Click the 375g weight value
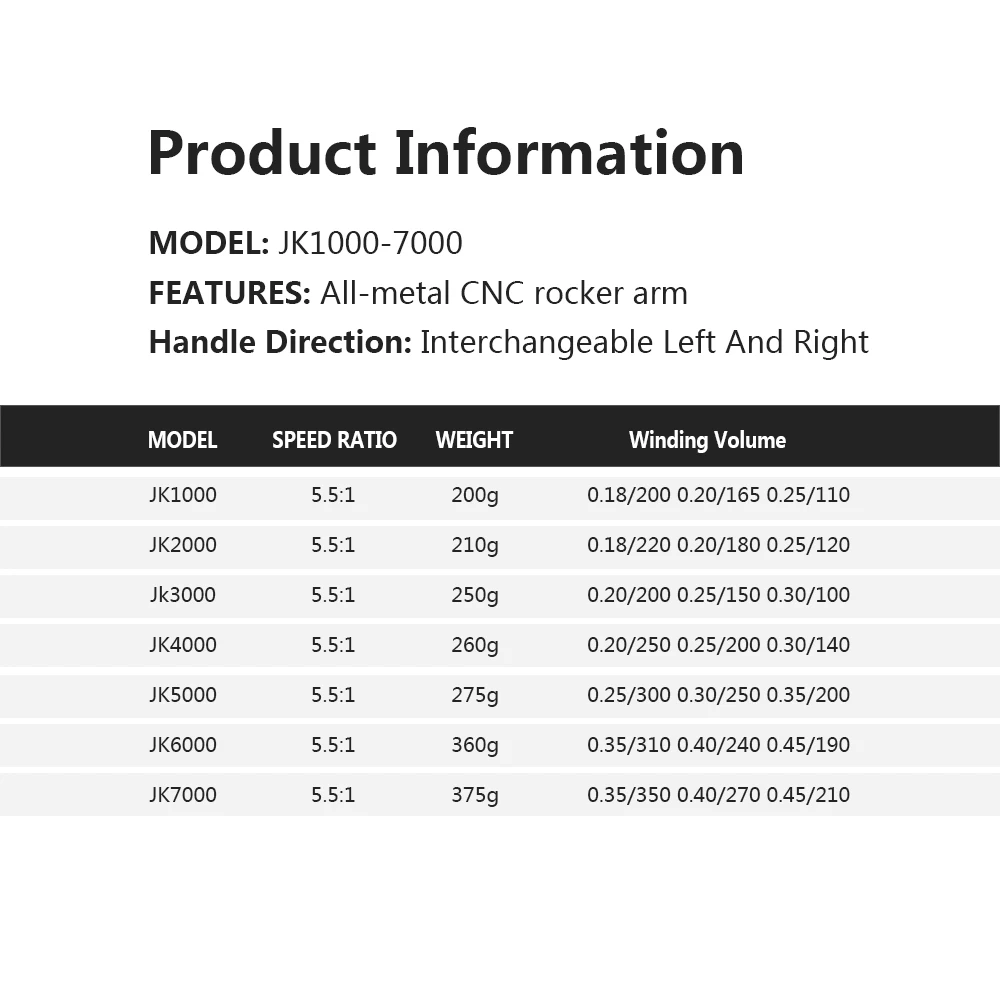Viewport: 1000px width, 1000px height. tap(475, 795)
